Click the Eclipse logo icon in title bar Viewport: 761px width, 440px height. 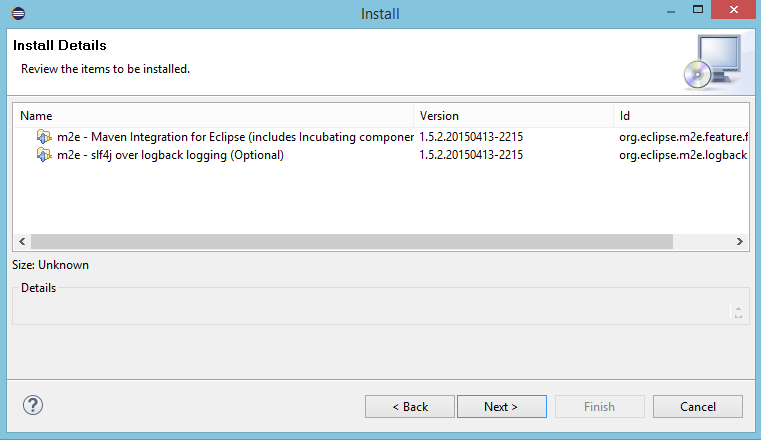18,13
